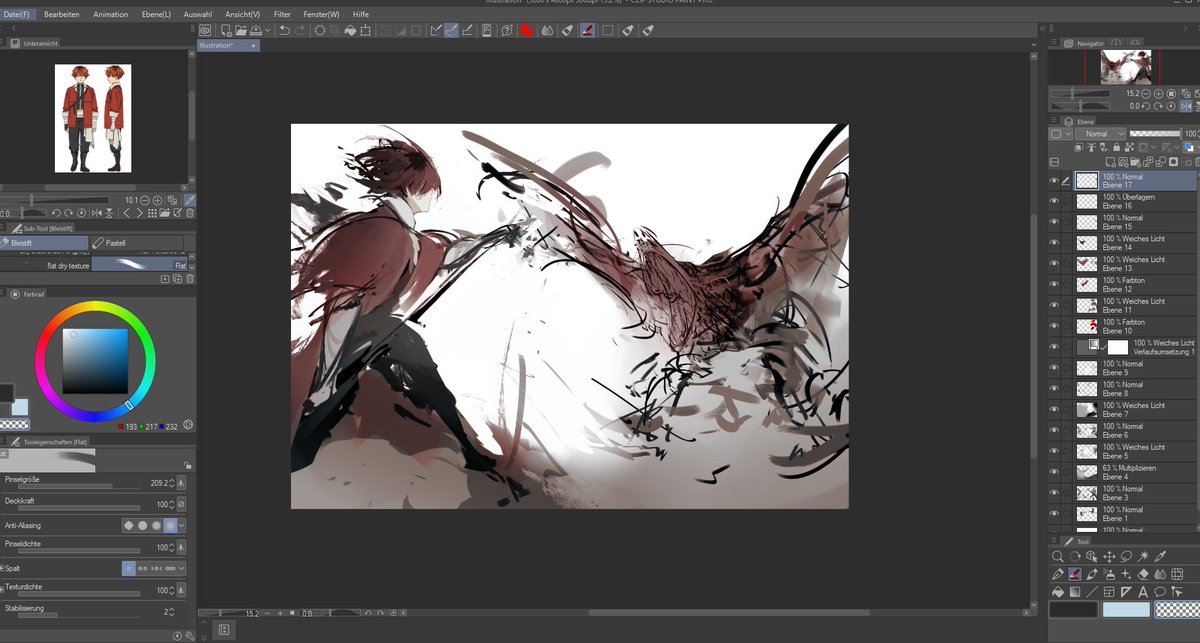Select the Text tool (letter A)

coord(1143,592)
